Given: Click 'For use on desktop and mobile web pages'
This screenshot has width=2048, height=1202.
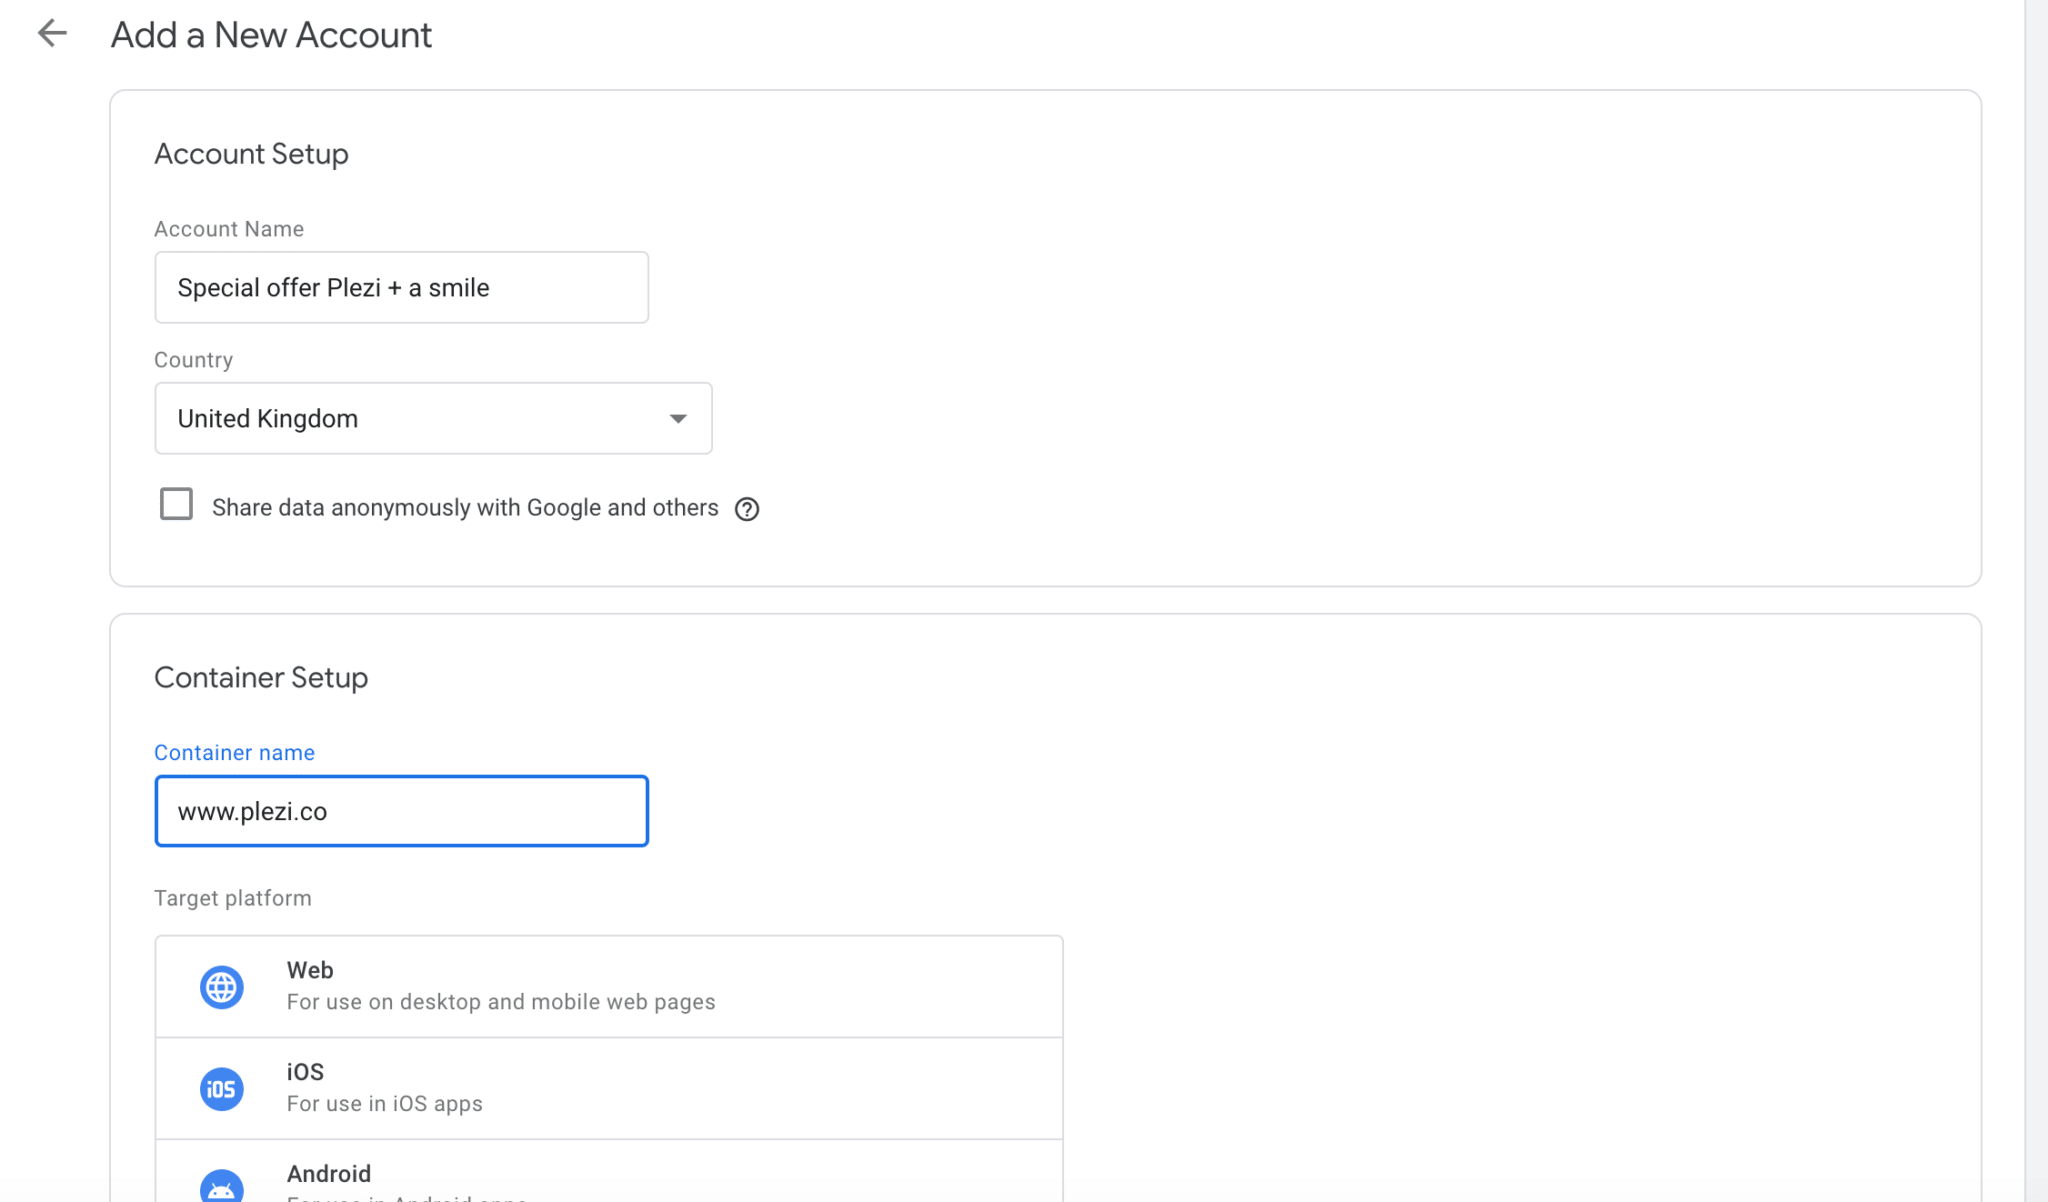Looking at the screenshot, I should 501,1002.
